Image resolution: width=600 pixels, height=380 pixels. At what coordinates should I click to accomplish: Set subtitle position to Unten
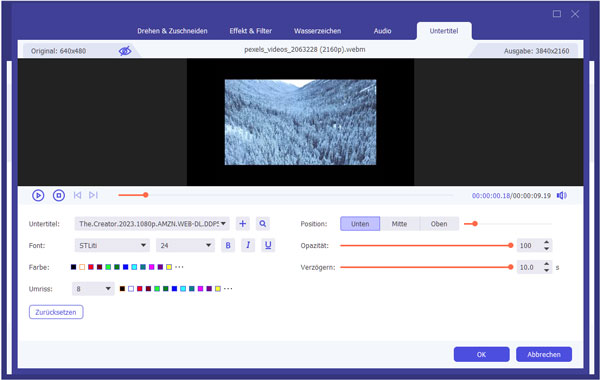tap(360, 223)
